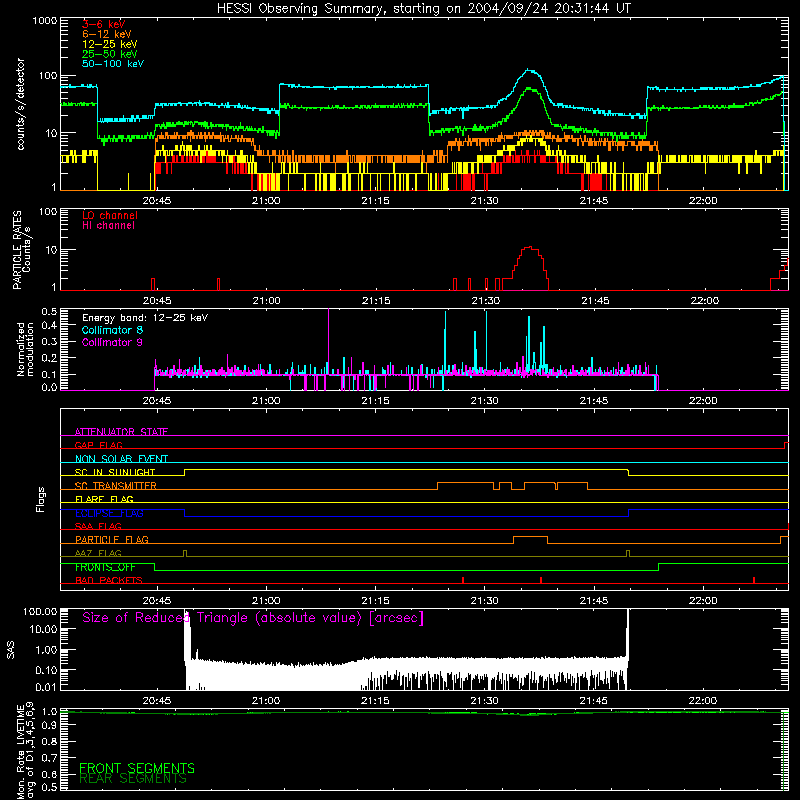Image resolution: width=800 pixels, height=800 pixels.
Task: Click the olive flag label below PARTICLE_FLAG
Action: coord(98,554)
